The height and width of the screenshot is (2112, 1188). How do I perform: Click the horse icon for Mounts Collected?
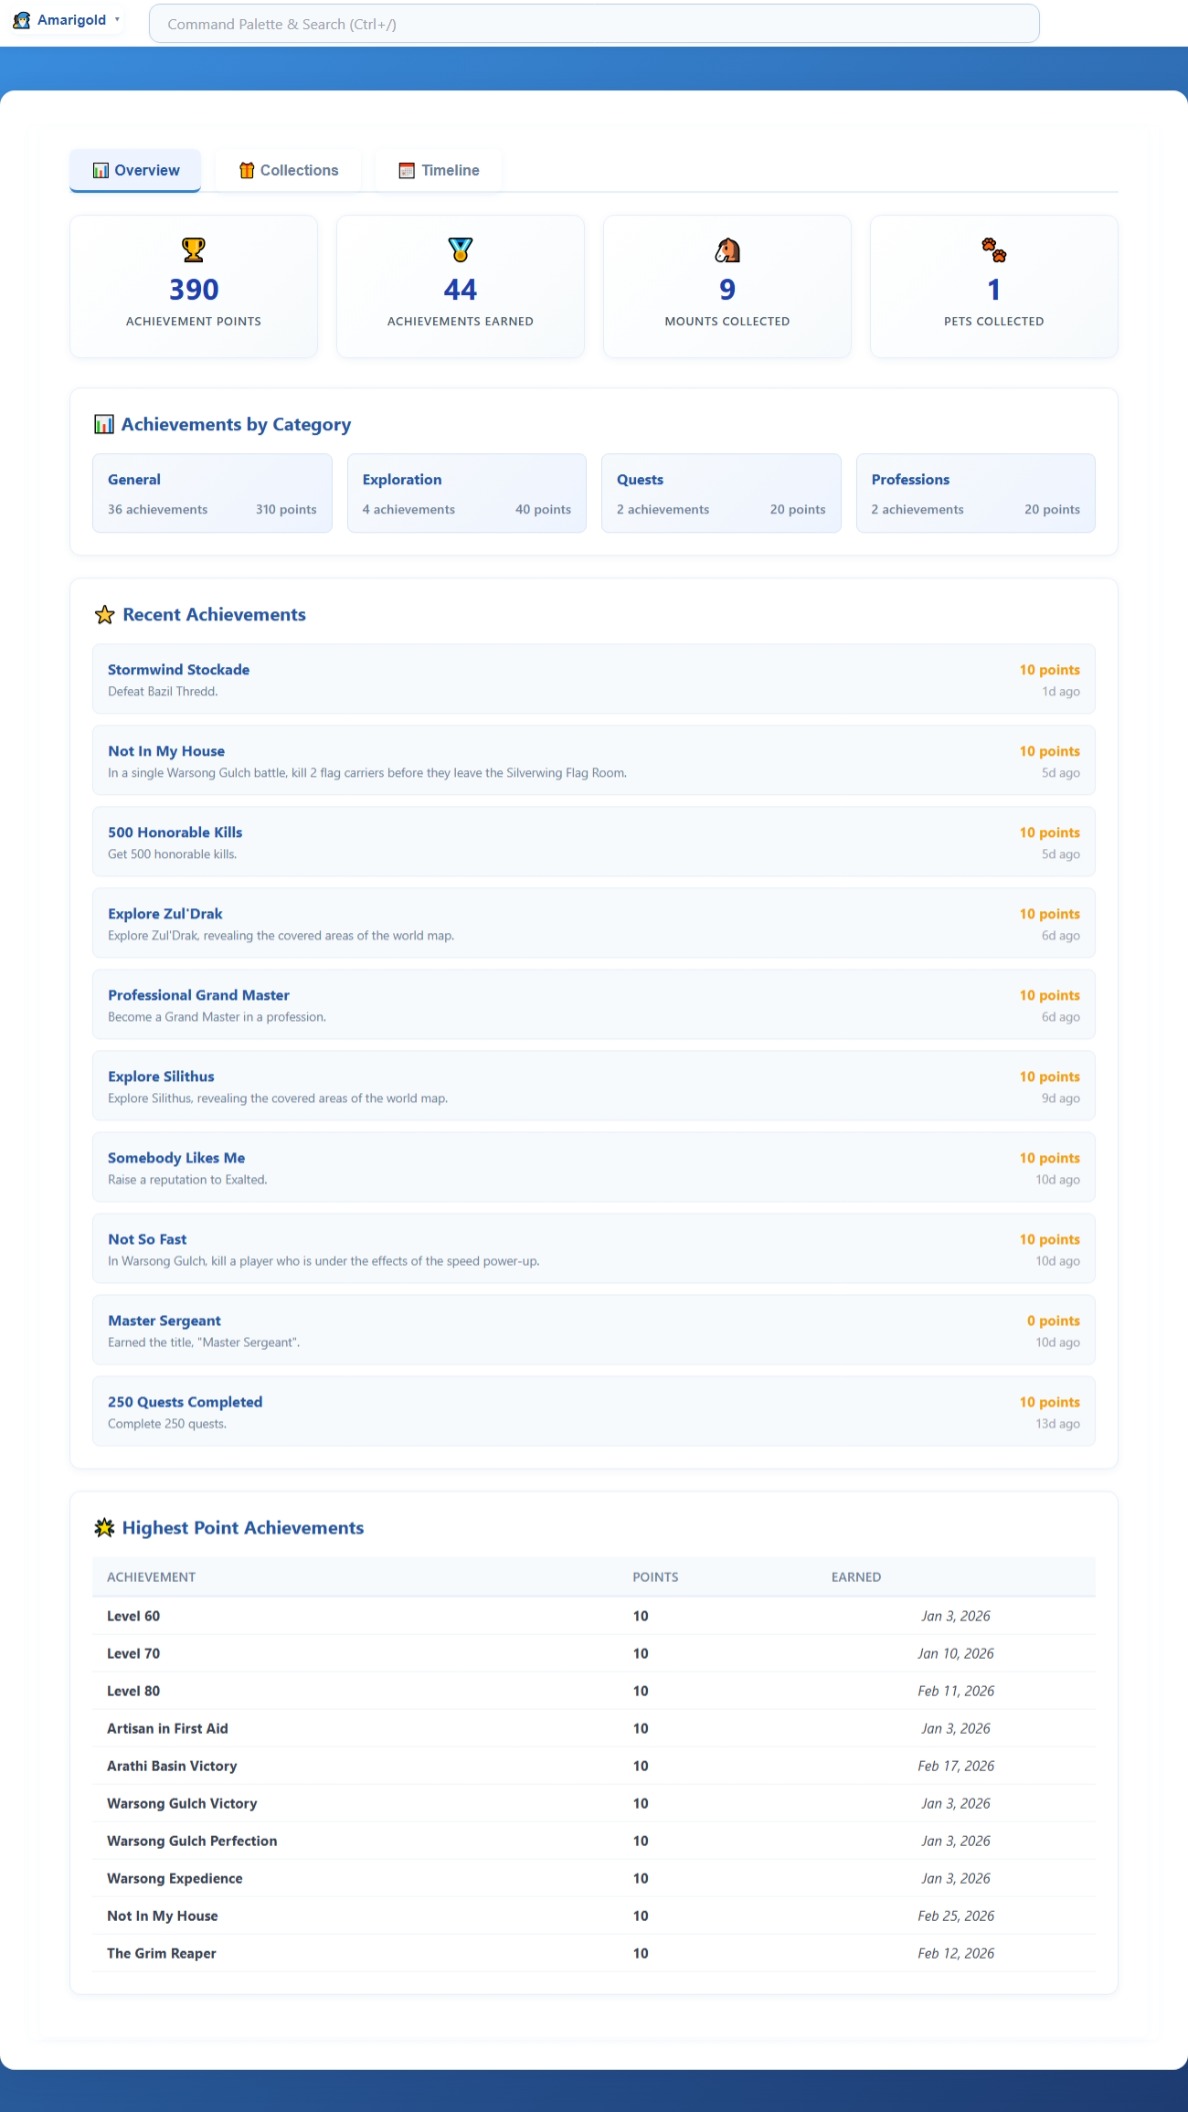pyautogui.click(x=727, y=250)
